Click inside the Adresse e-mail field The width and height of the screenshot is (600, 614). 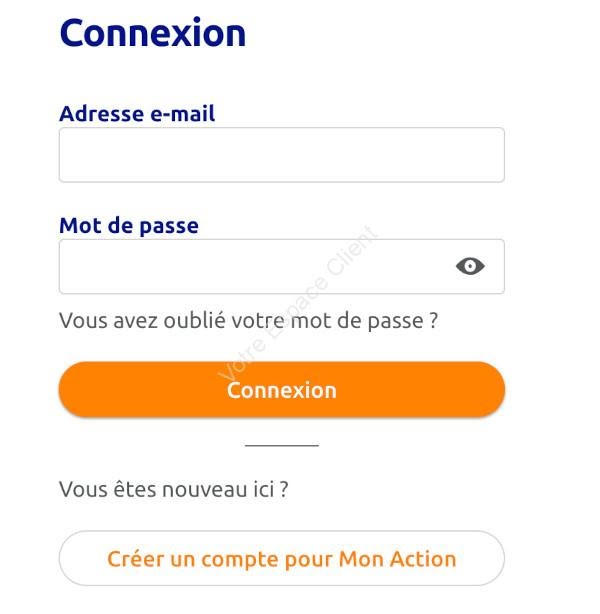282,155
